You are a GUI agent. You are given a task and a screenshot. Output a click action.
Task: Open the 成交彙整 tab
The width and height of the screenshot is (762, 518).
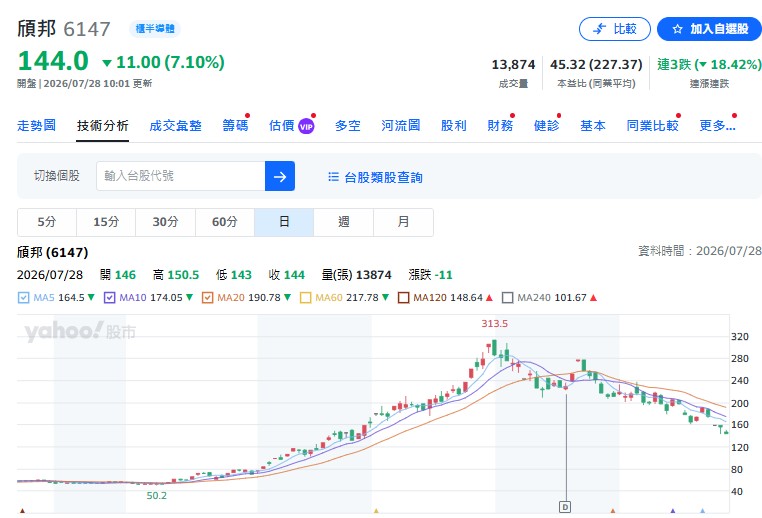pyautogui.click(x=175, y=126)
